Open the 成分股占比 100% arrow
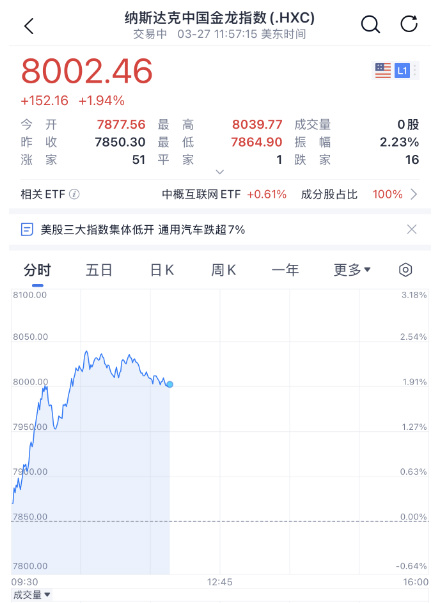The height and width of the screenshot is (603, 438). [414, 194]
